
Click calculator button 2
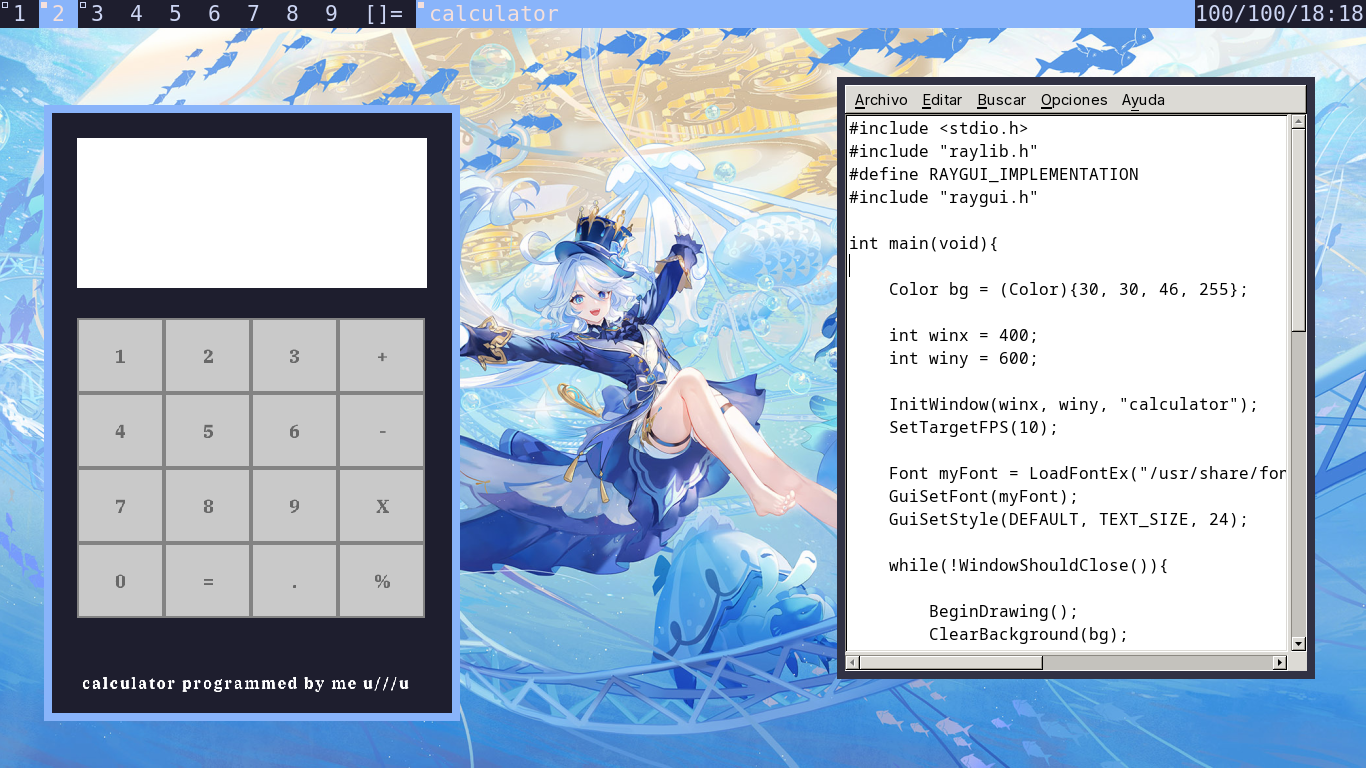[208, 356]
